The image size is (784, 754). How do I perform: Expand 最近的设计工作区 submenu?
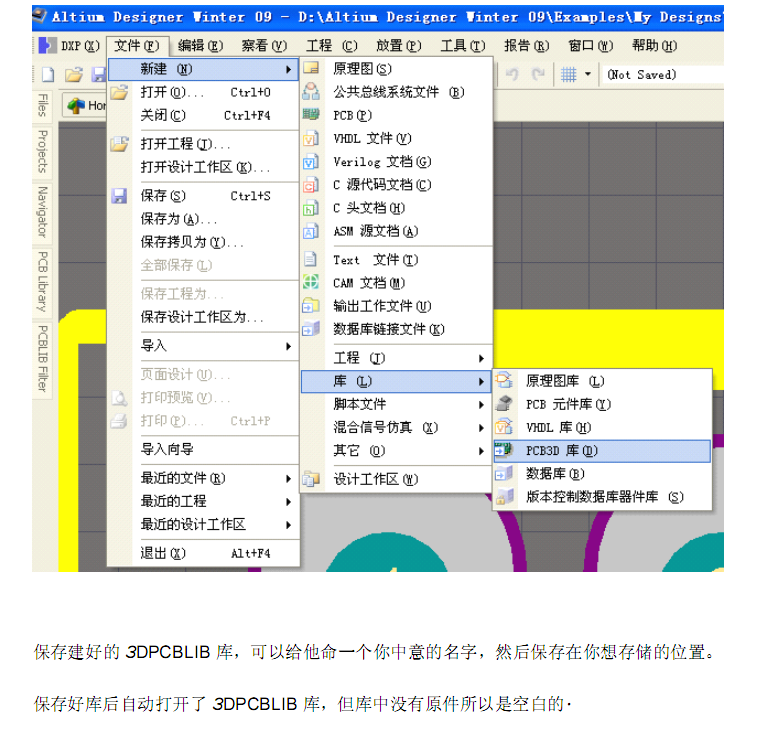point(203,524)
